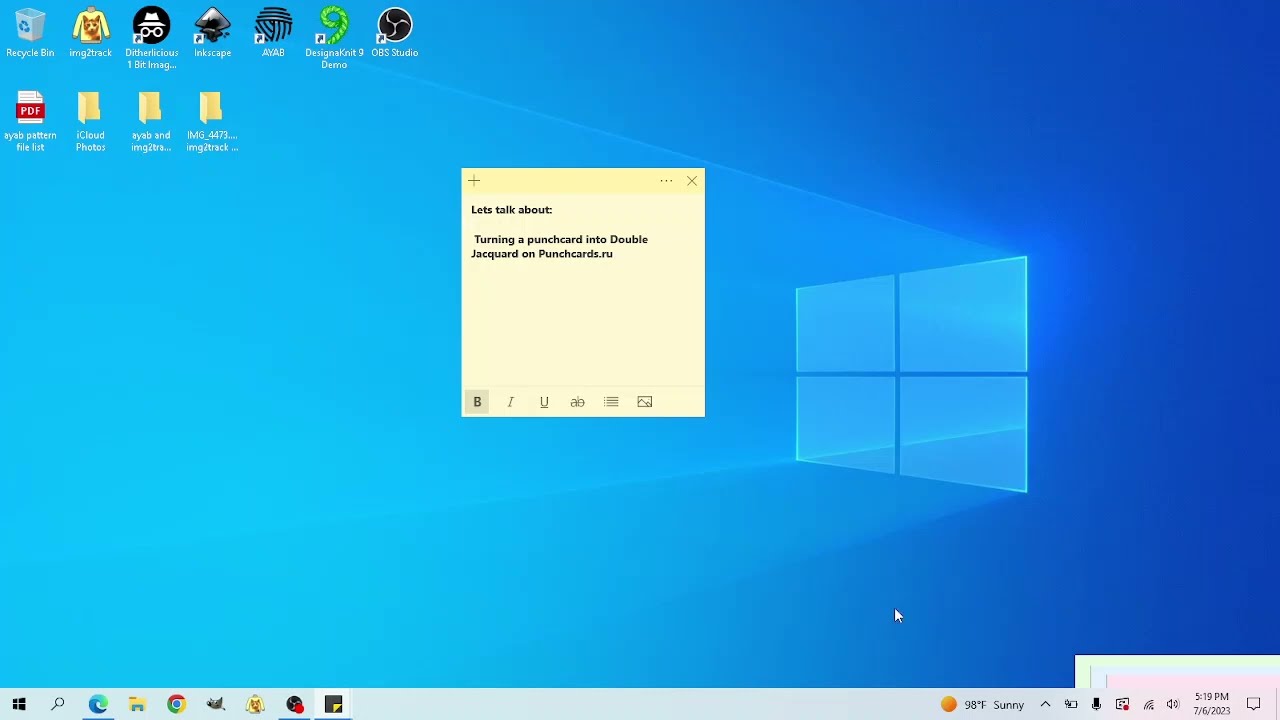This screenshot has width=1280, height=720.
Task: Toggle bold formatting in the sticky note
Action: [x=477, y=402]
